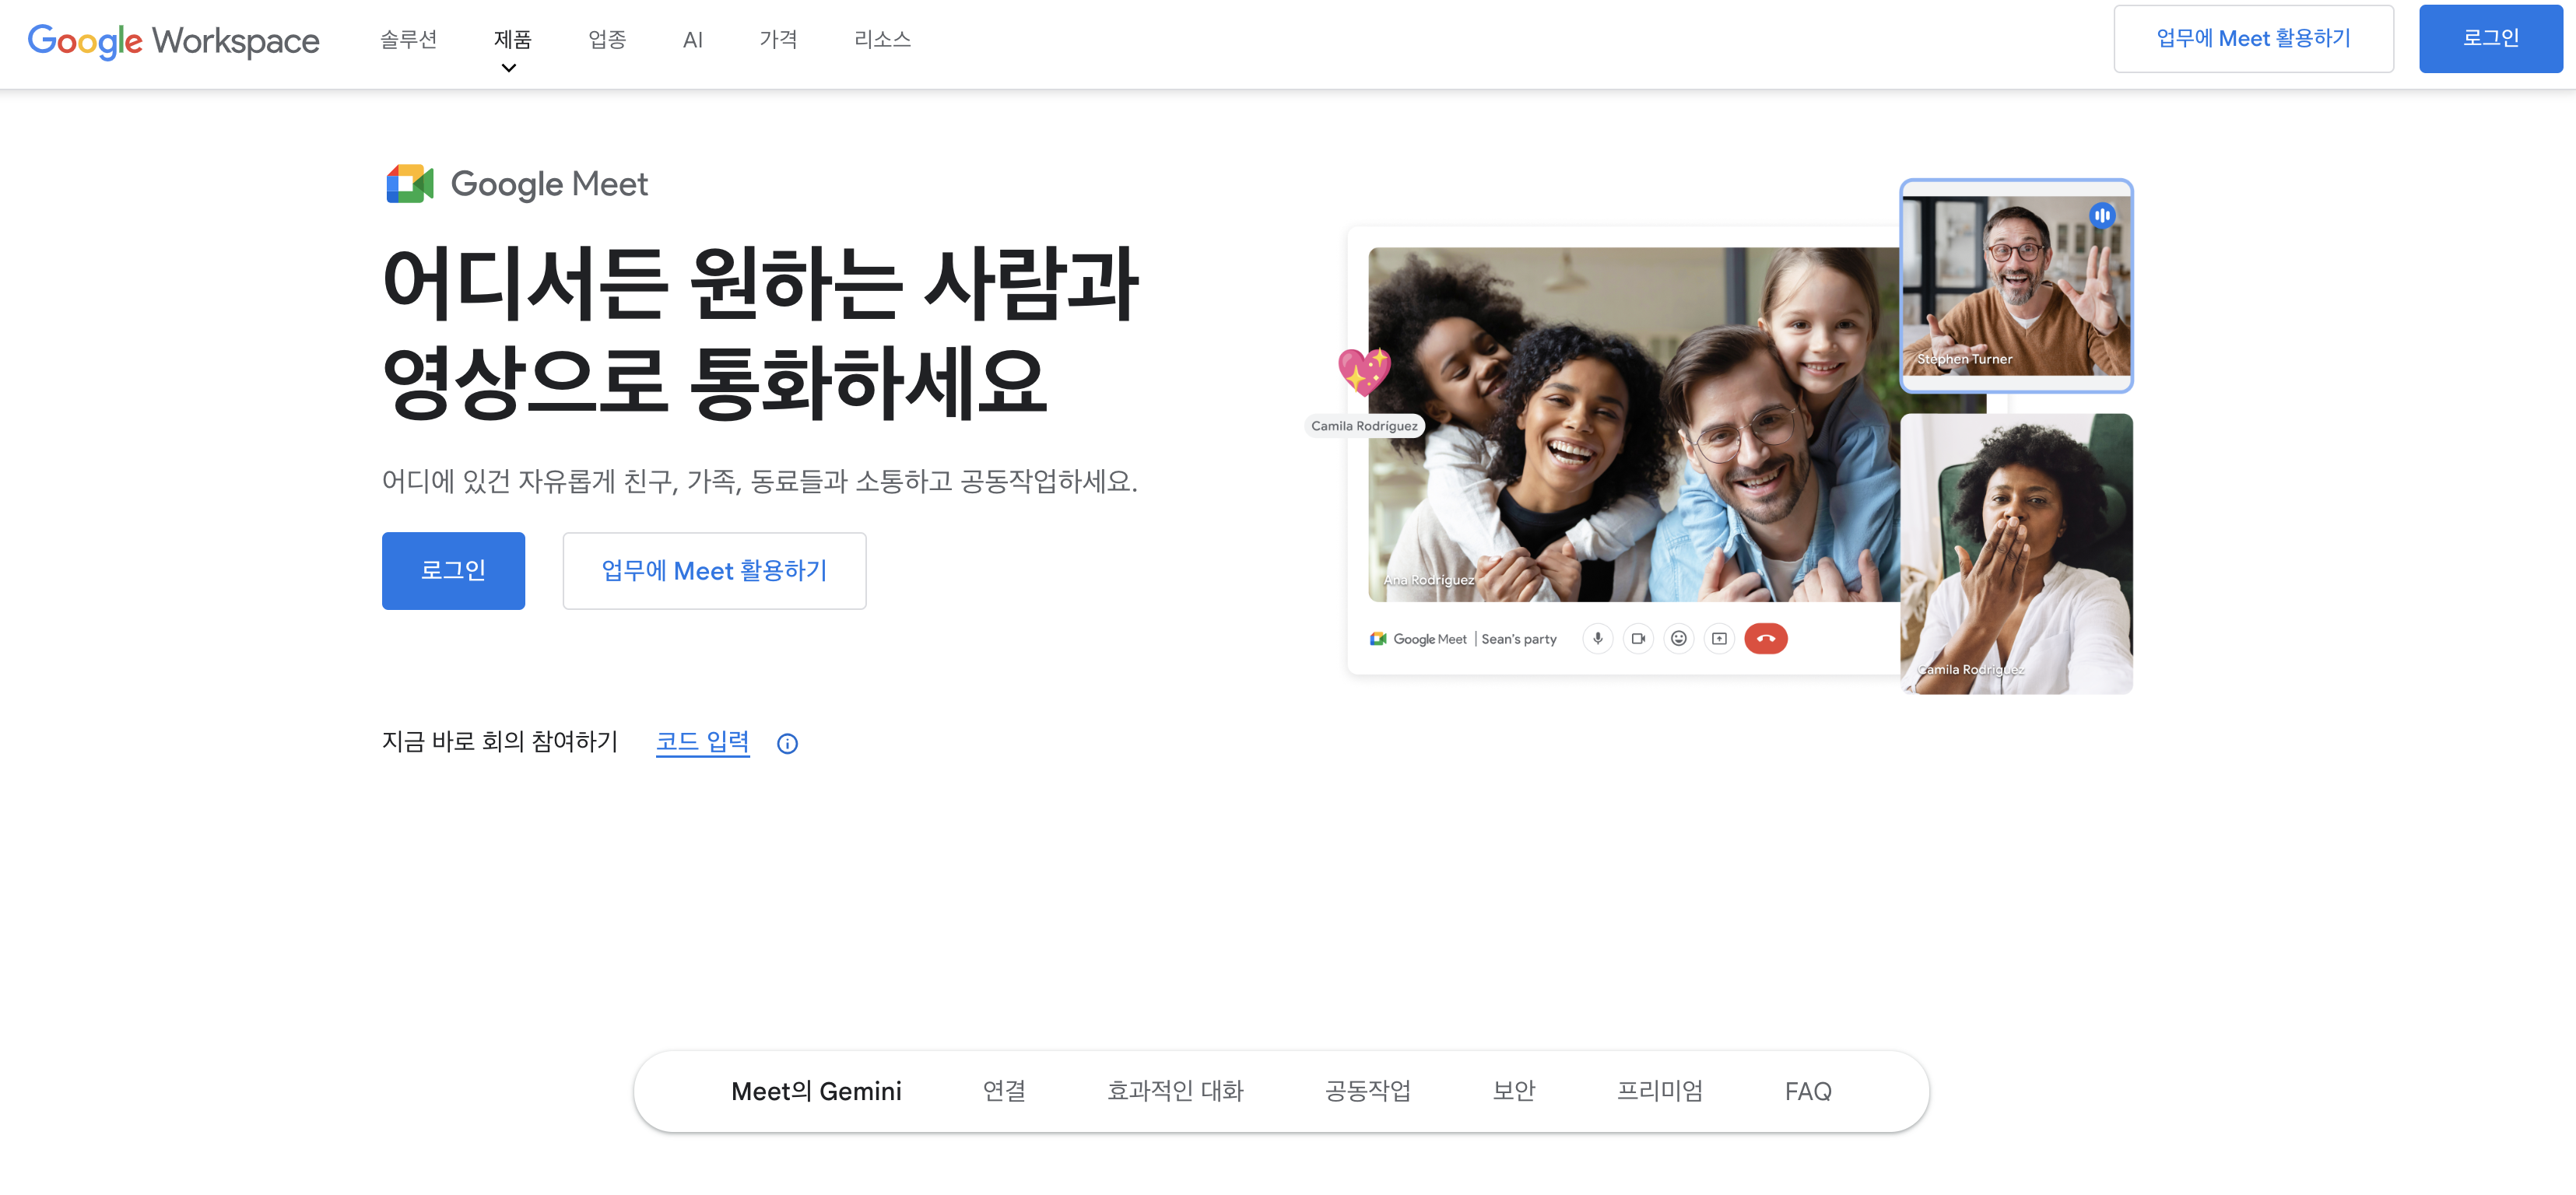Click Stephen Turner's video tile
The height and width of the screenshot is (1195, 2576).
tap(2016, 285)
